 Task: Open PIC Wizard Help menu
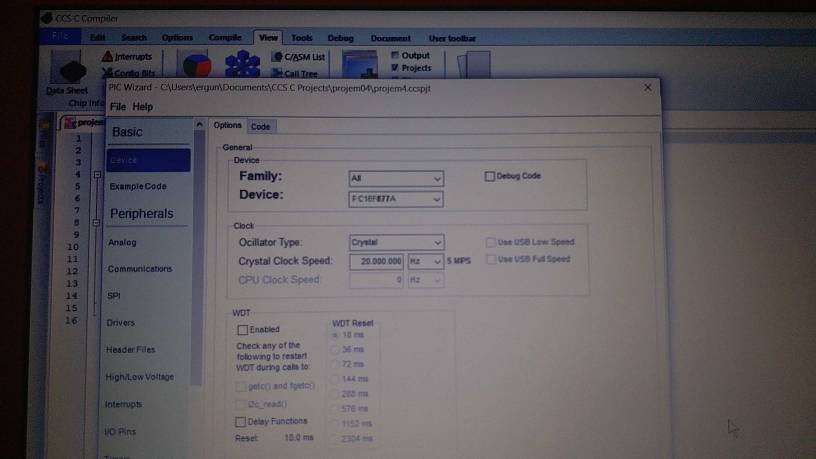[x=142, y=107]
